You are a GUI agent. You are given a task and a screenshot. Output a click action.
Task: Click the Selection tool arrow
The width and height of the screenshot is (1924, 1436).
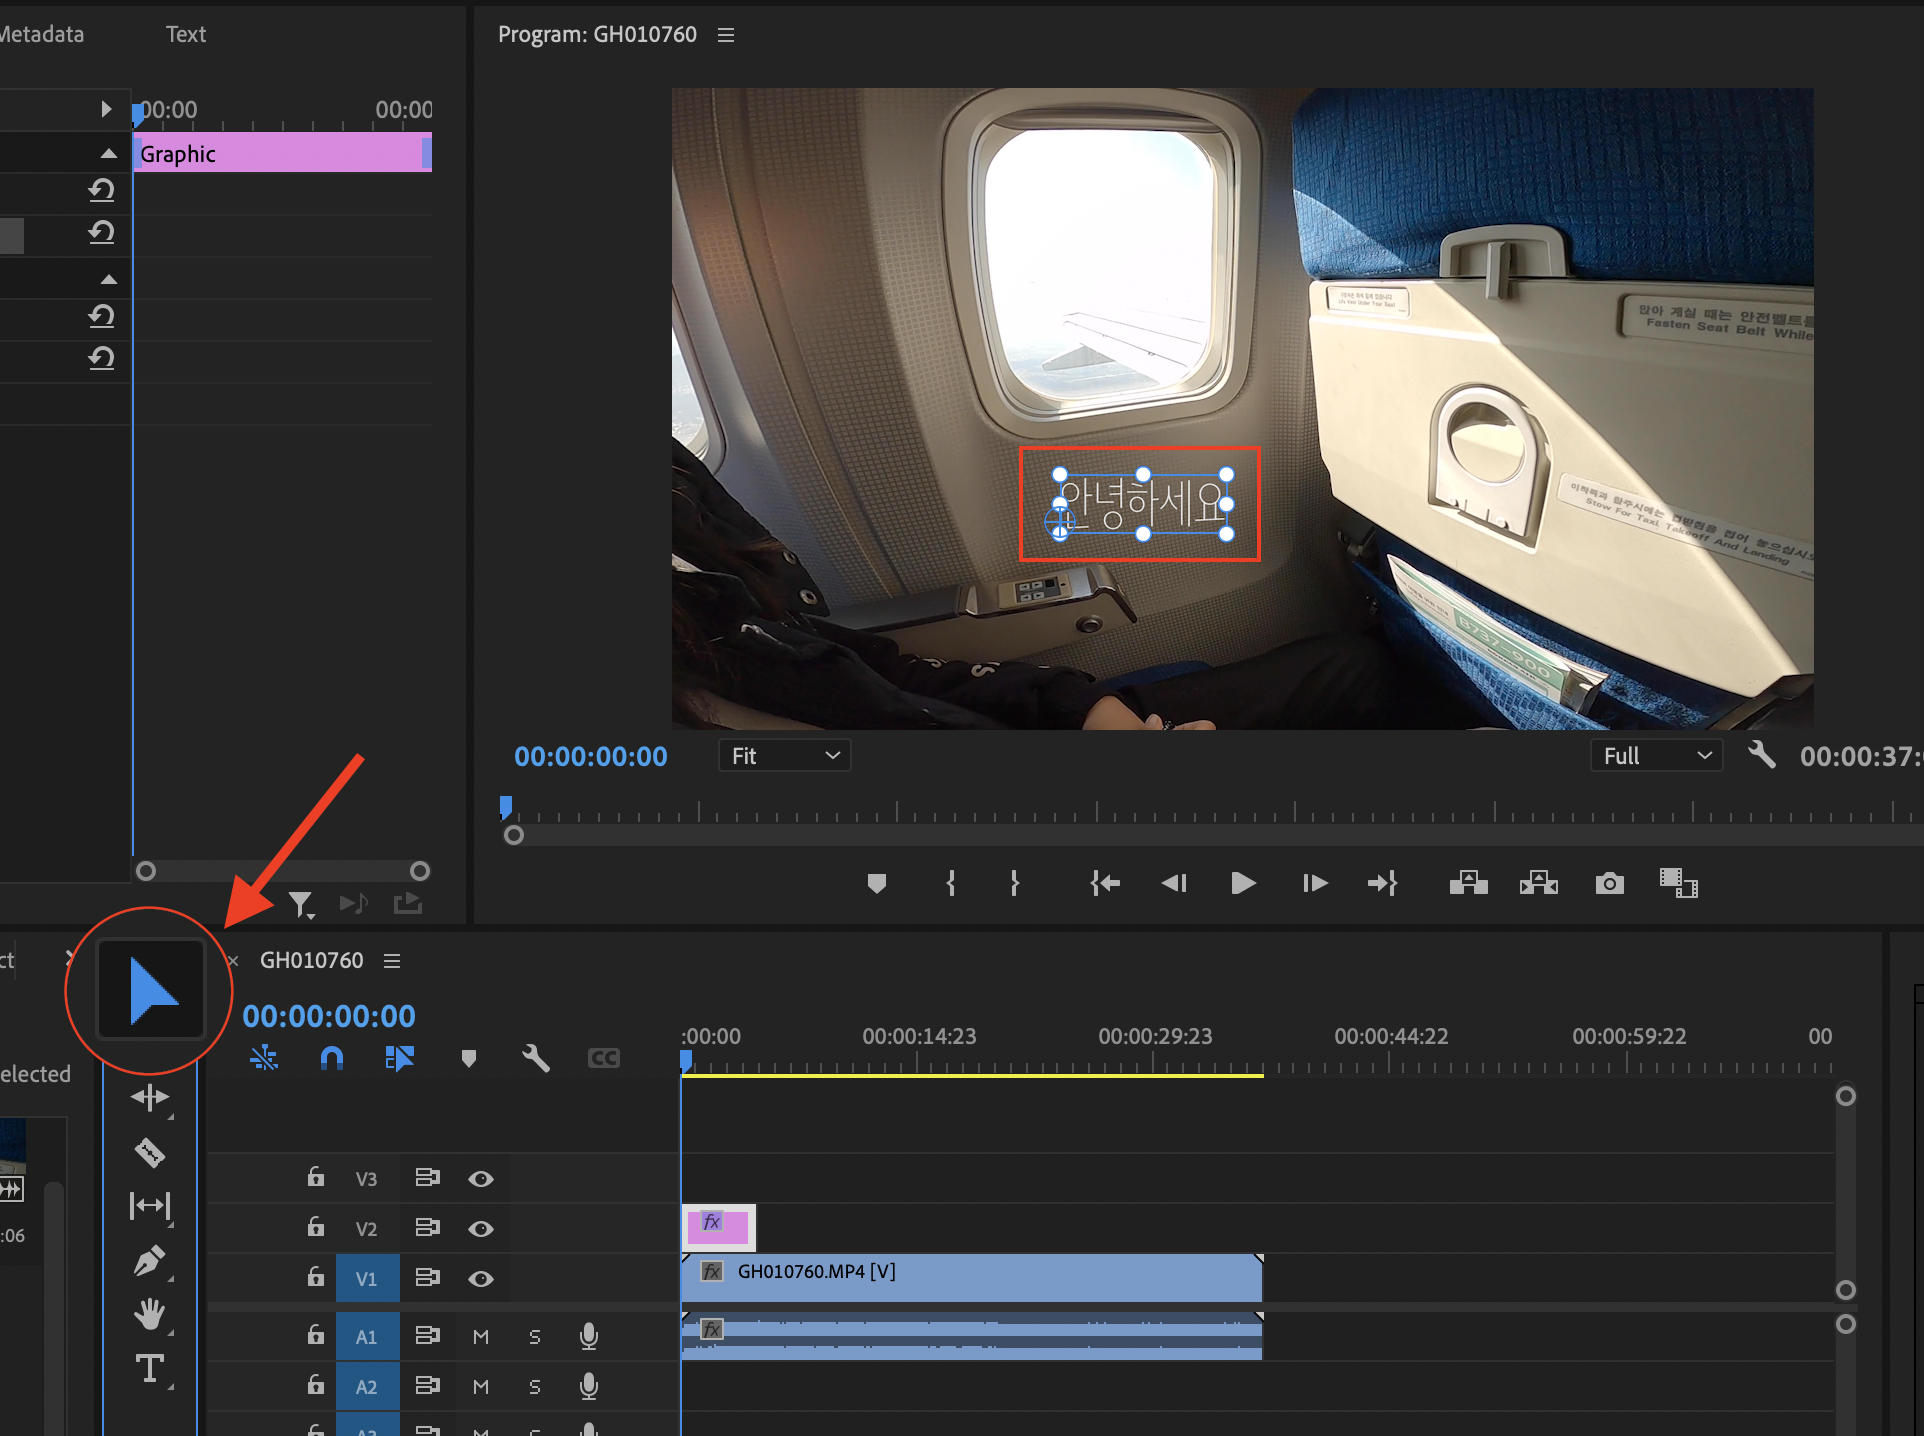click(152, 990)
